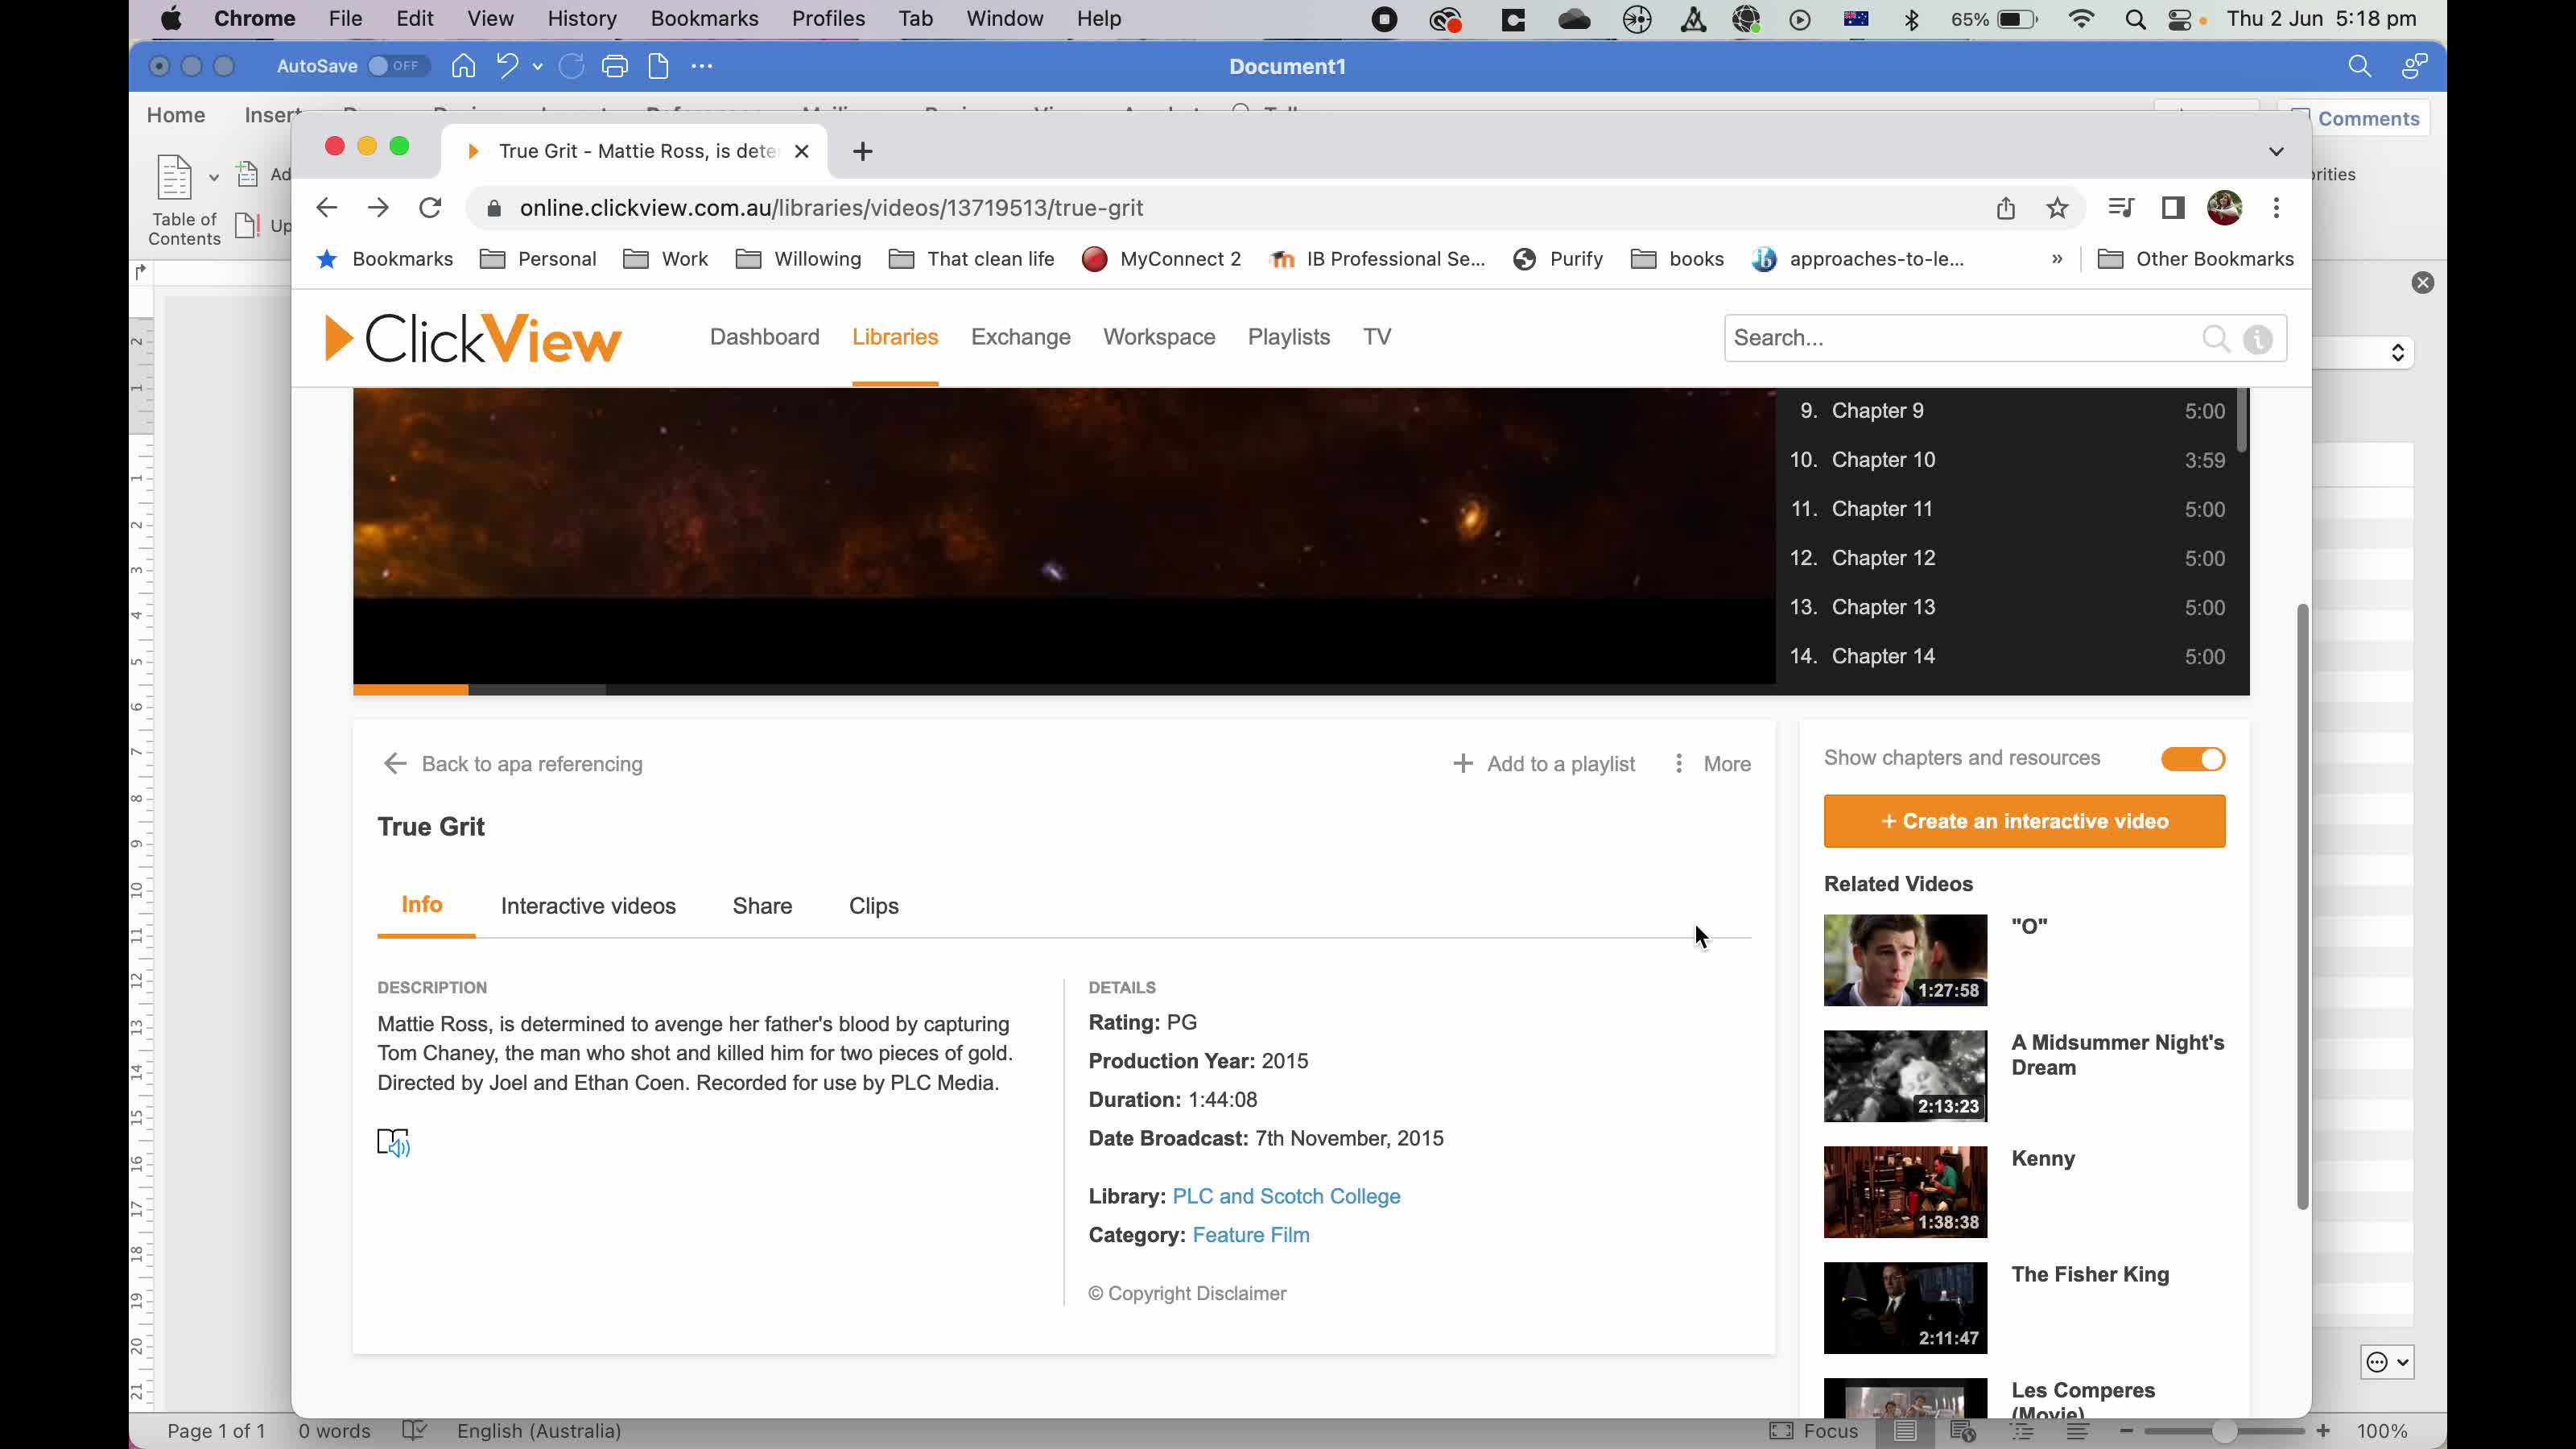Reload the ClickView page

(x=430, y=208)
